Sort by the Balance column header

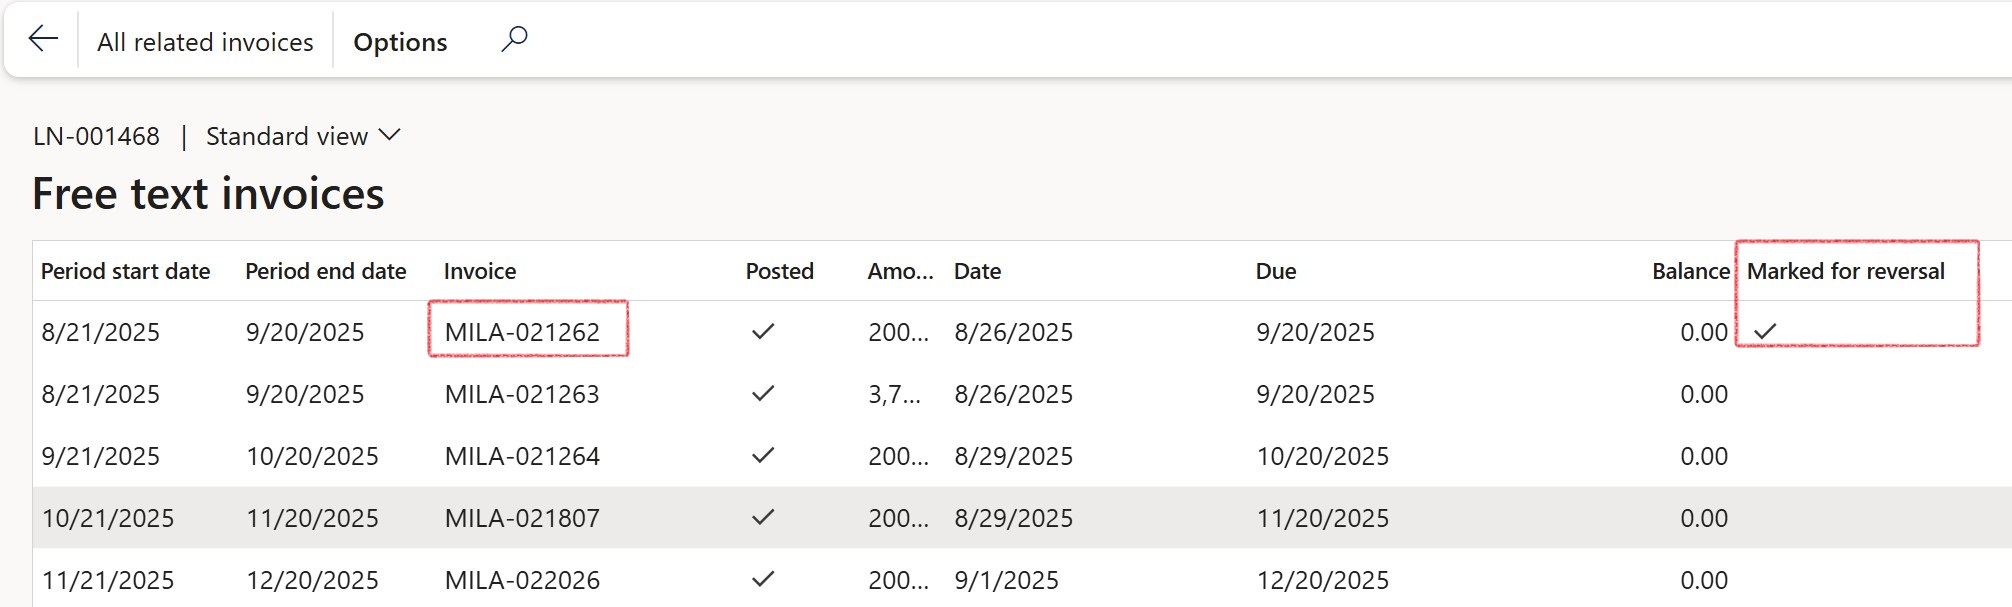[x=1689, y=270]
